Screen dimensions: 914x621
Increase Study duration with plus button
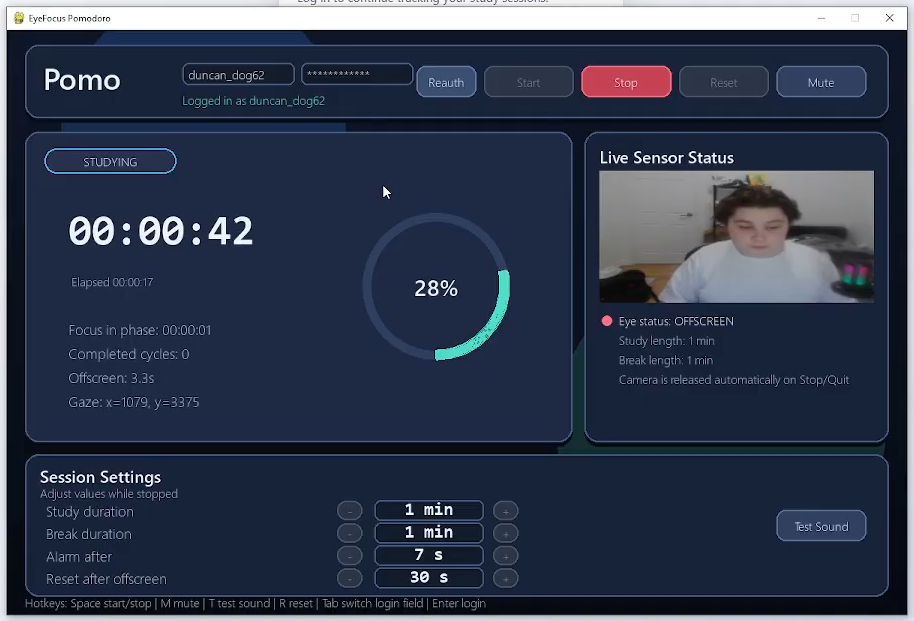click(x=505, y=511)
